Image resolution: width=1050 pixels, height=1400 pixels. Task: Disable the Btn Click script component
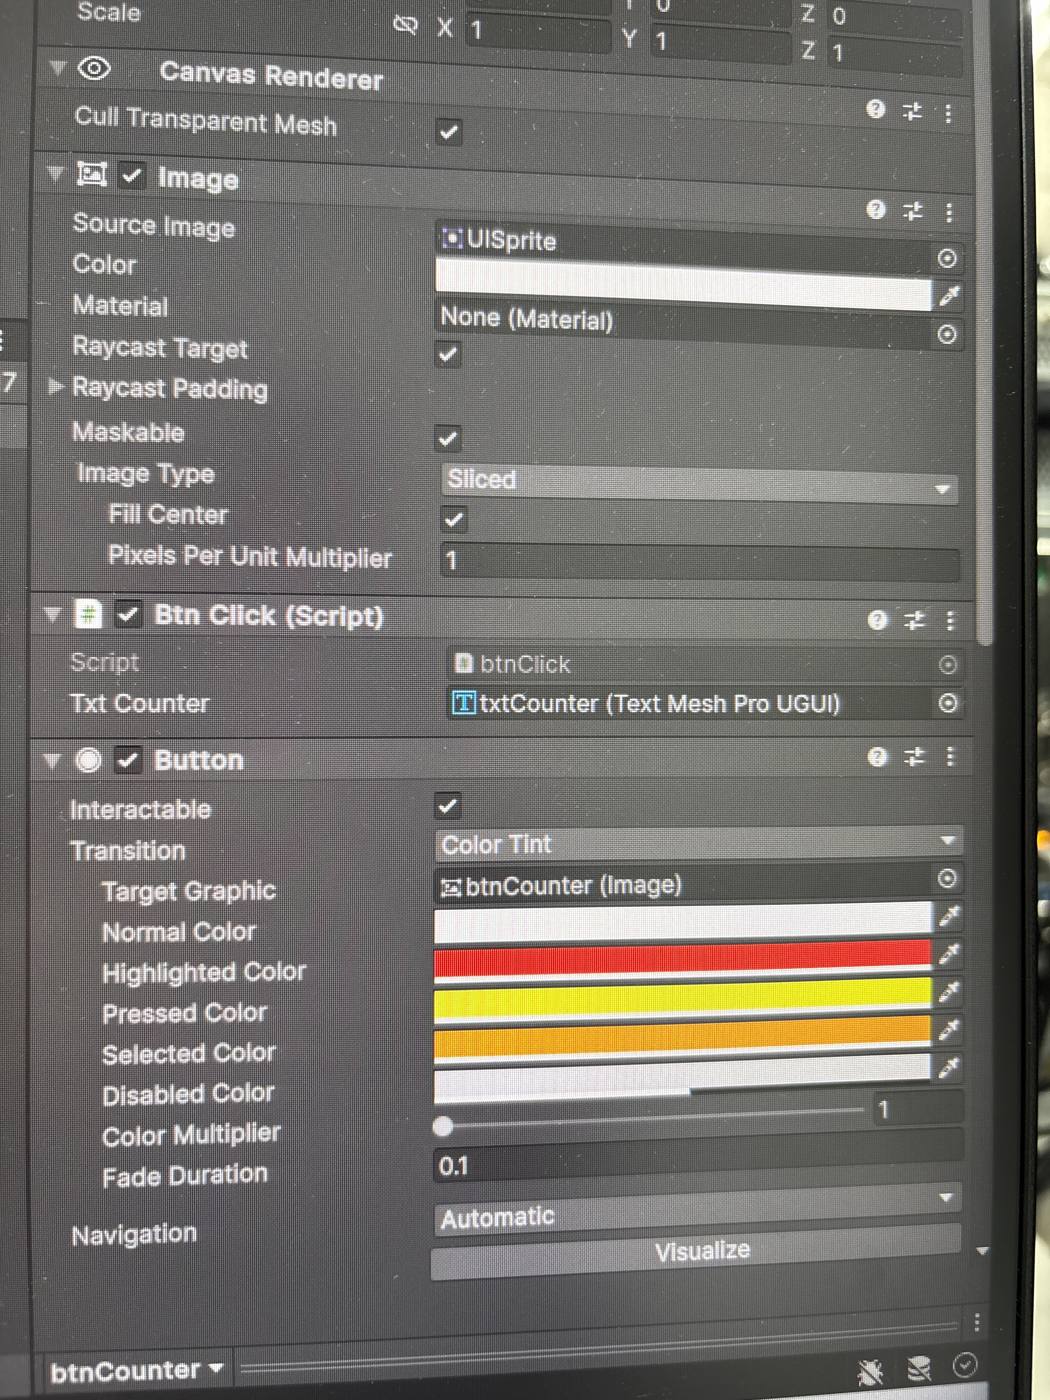click(x=128, y=614)
